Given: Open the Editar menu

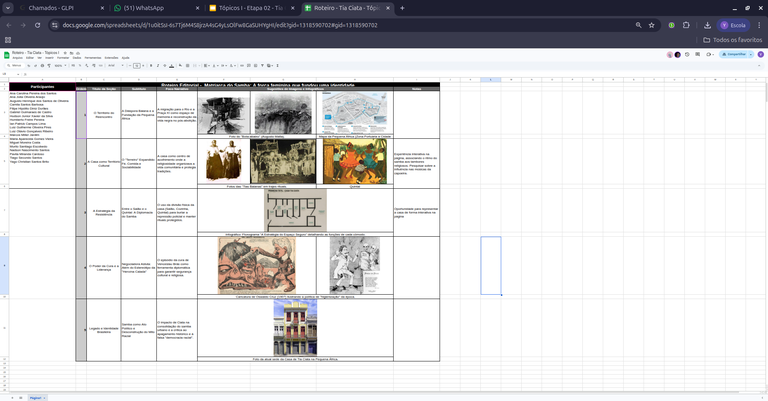Looking at the screenshot, I should click(x=30, y=58).
